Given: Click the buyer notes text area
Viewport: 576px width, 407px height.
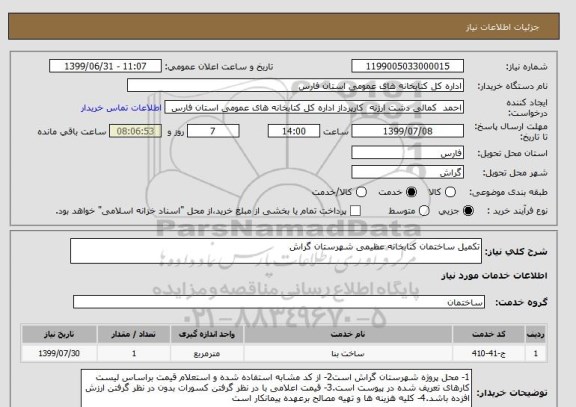Looking at the screenshot, I should 277,388.
